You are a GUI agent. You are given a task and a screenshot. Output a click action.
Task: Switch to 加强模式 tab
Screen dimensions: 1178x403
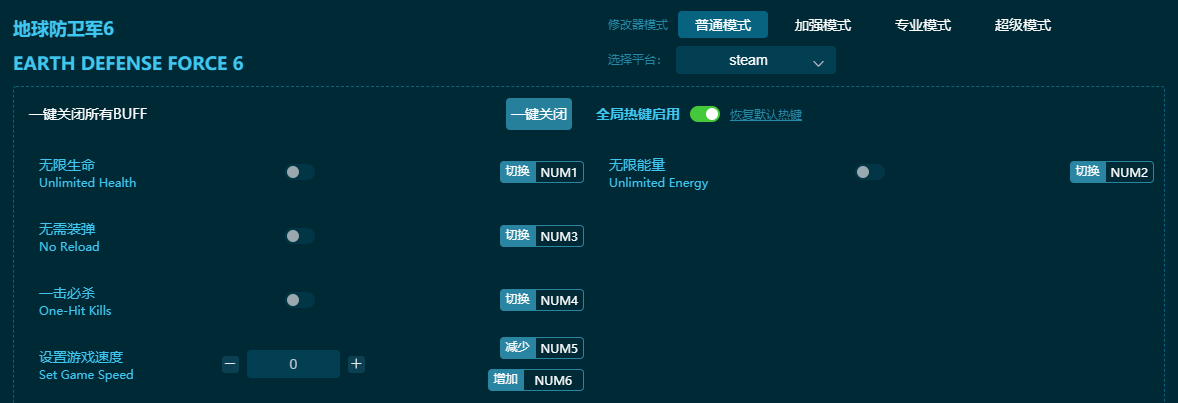823,25
